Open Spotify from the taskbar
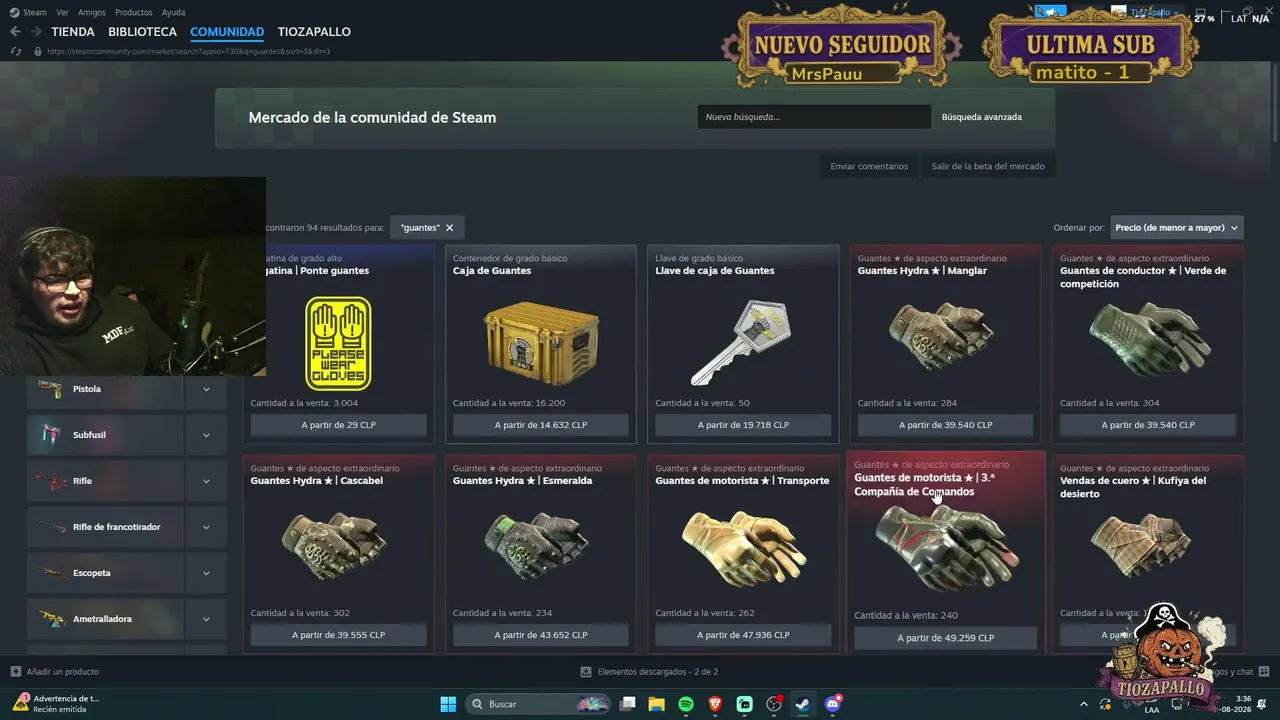Image resolution: width=1280 pixels, height=720 pixels. pos(686,704)
